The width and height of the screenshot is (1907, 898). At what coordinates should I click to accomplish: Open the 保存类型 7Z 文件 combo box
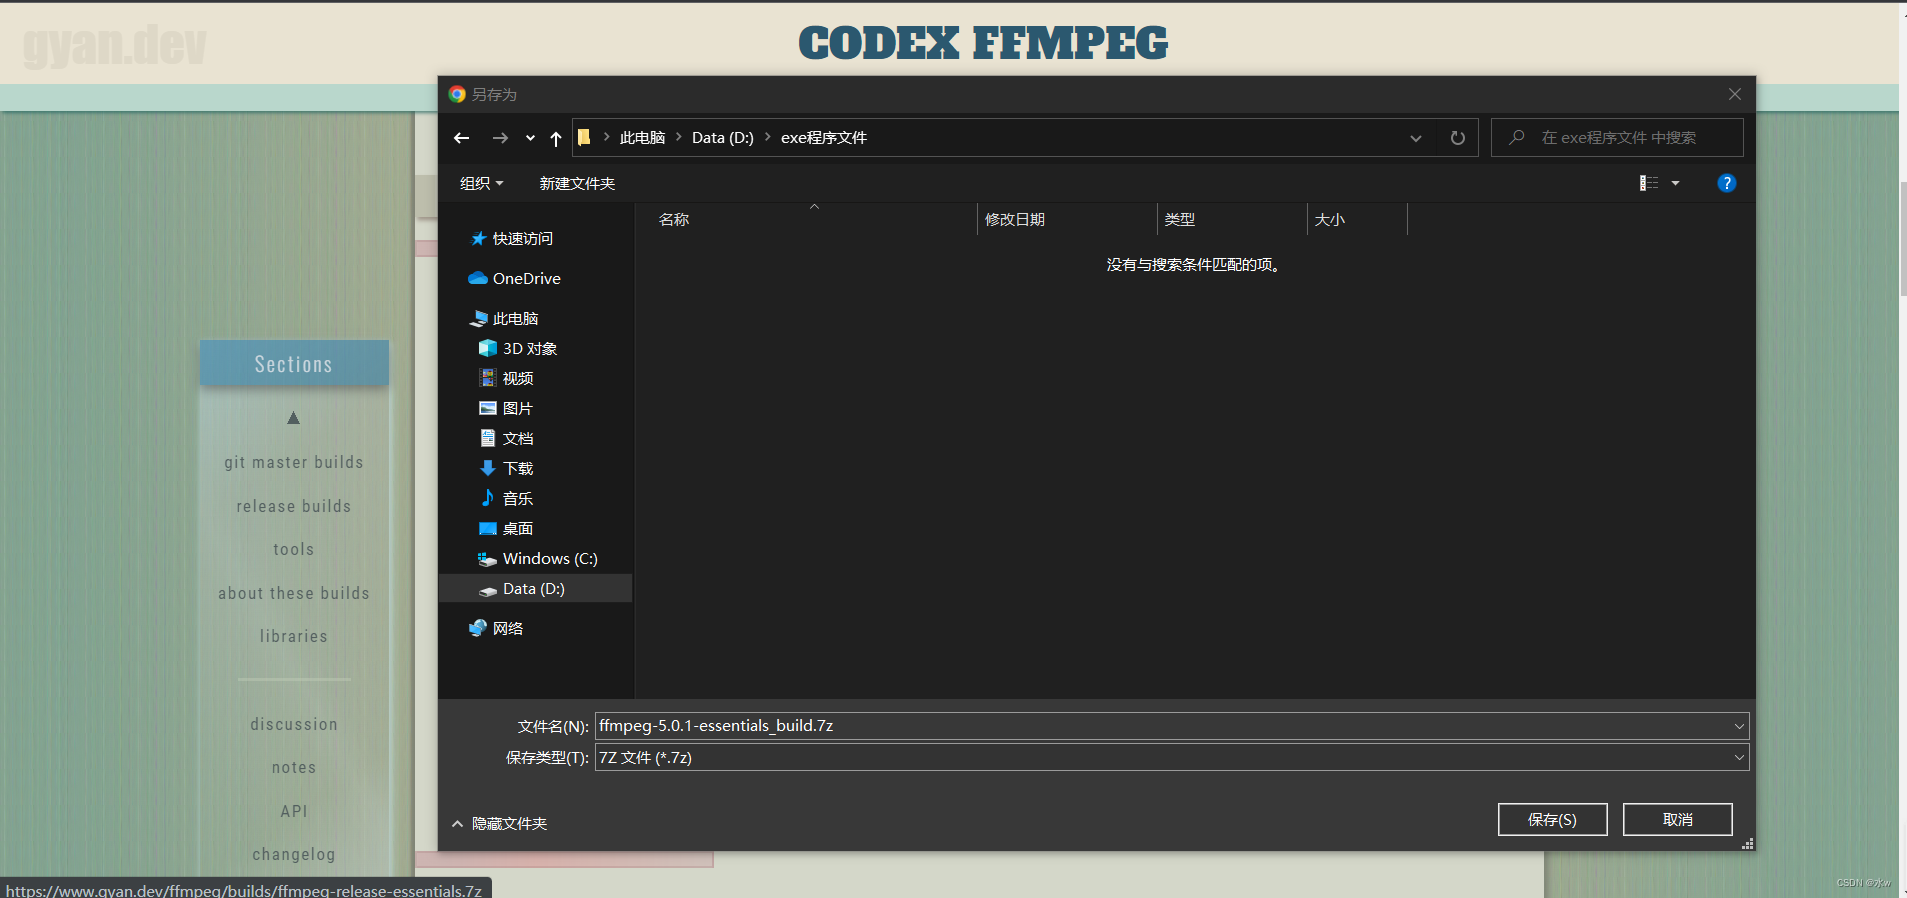1172,757
